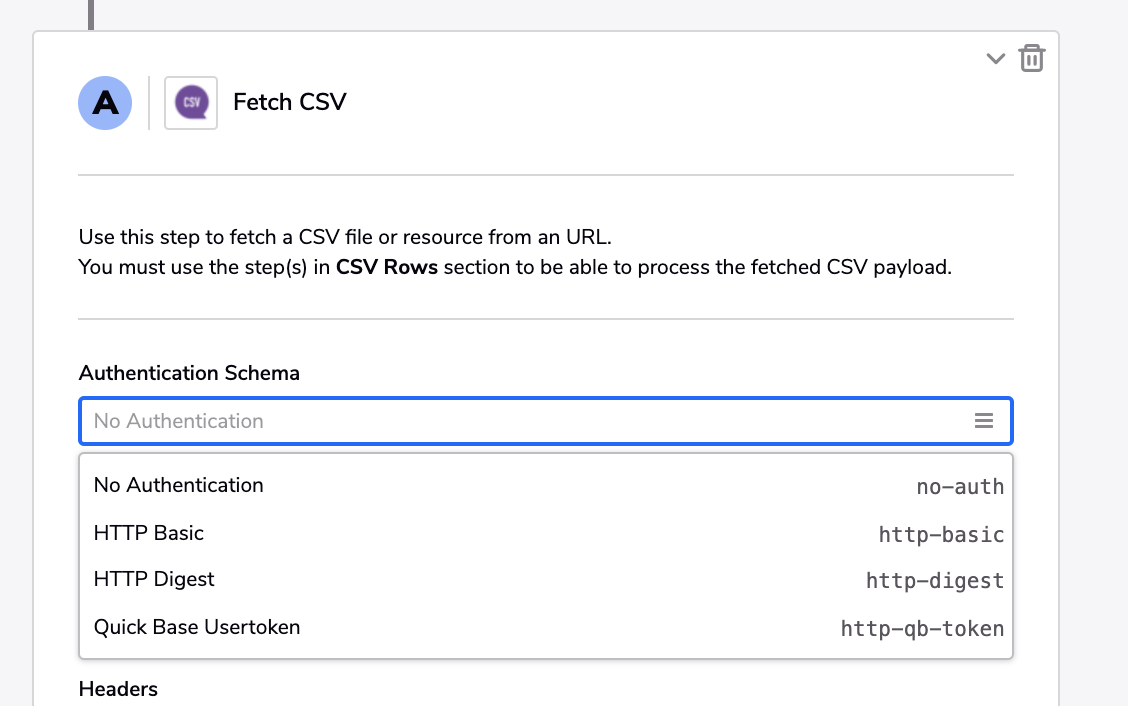The image size is (1128, 706).
Task: Choose HTTP Basic authentication option
Action: pyautogui.click(x=546, y=533)
